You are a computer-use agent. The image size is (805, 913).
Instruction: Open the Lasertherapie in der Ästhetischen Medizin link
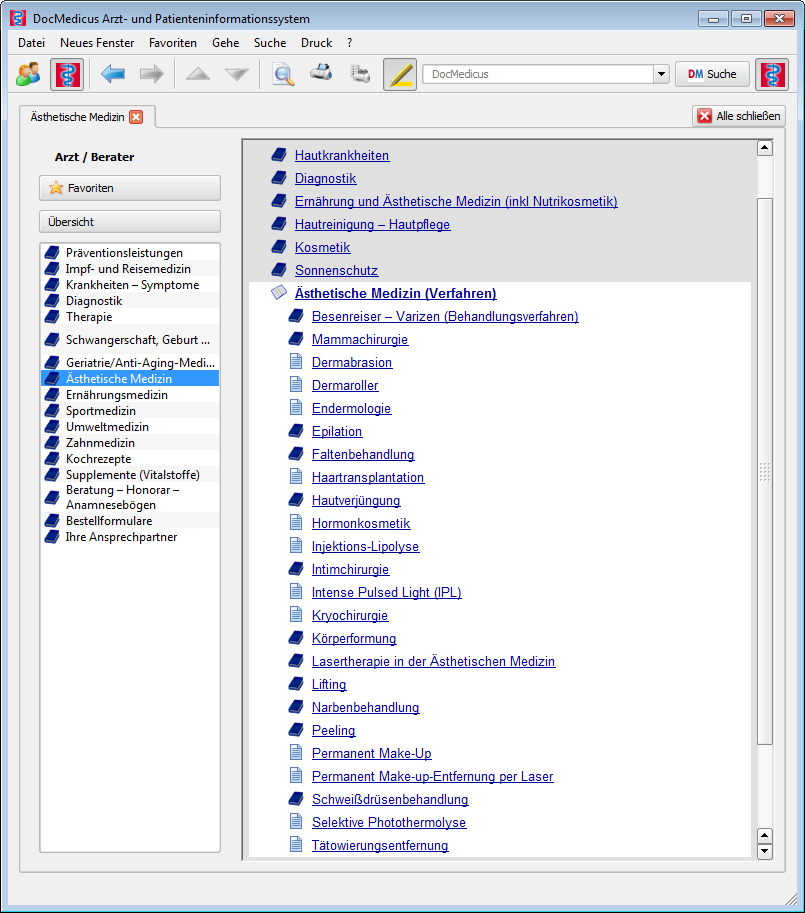point(433,661)
